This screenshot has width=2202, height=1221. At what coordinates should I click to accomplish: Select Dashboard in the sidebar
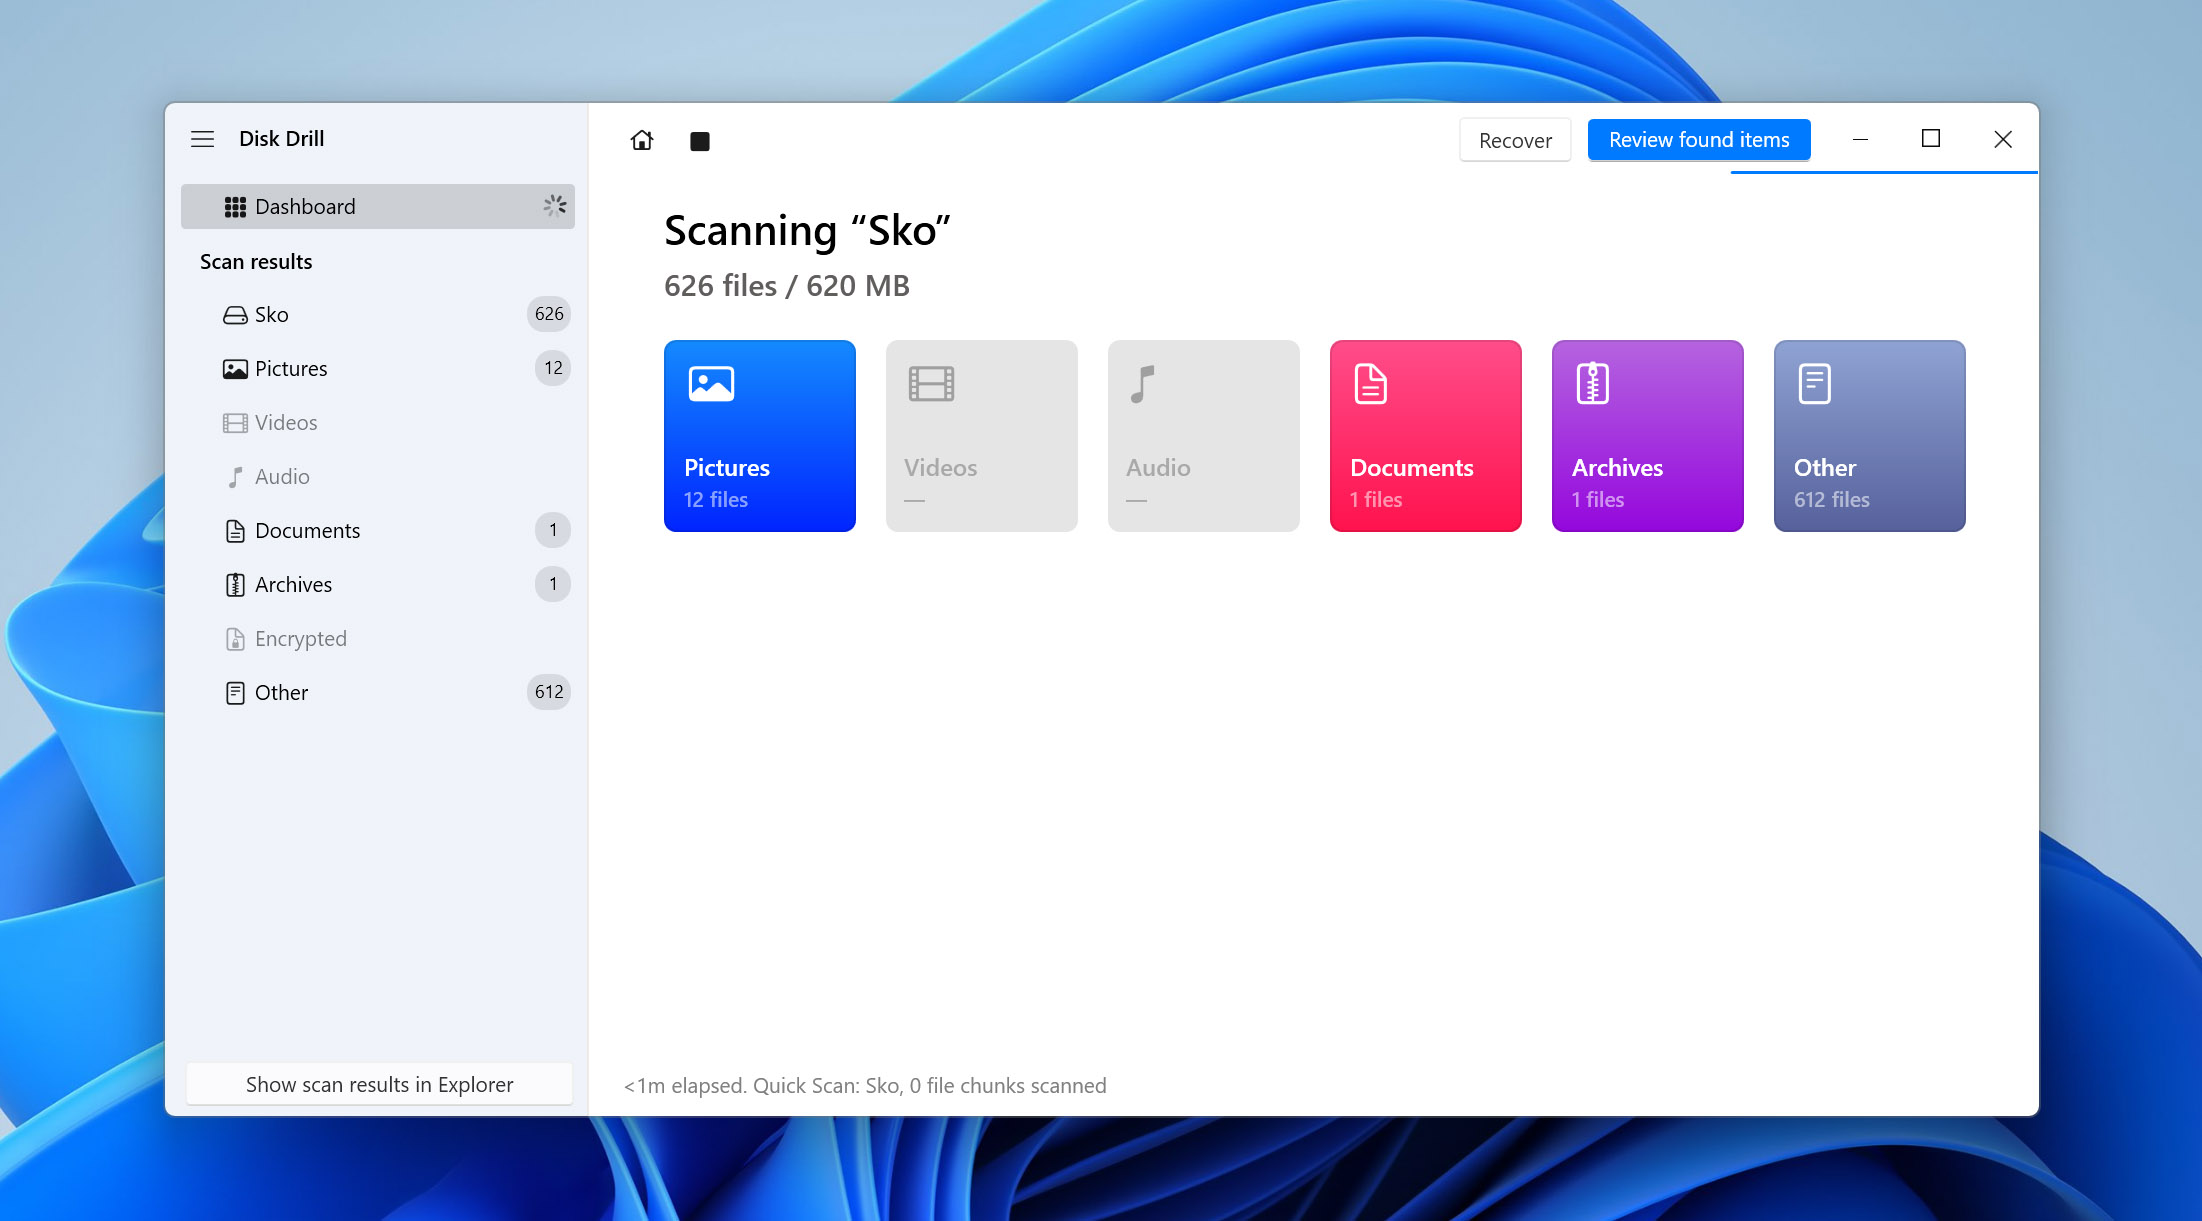point(378,206)
